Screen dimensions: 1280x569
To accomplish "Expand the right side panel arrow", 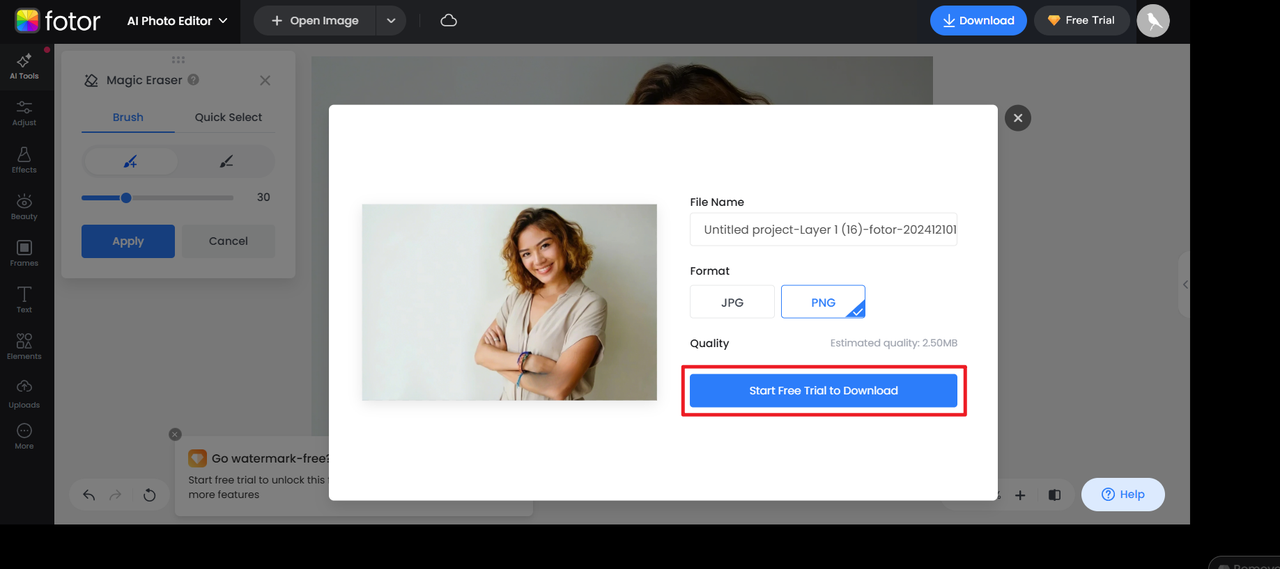I will [x=1185, y=285].
